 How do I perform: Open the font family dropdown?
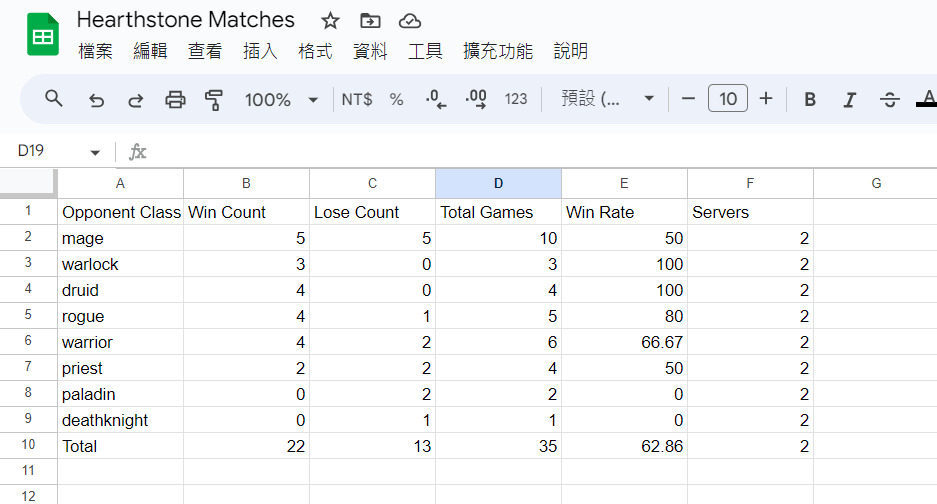tap(607, 99)
